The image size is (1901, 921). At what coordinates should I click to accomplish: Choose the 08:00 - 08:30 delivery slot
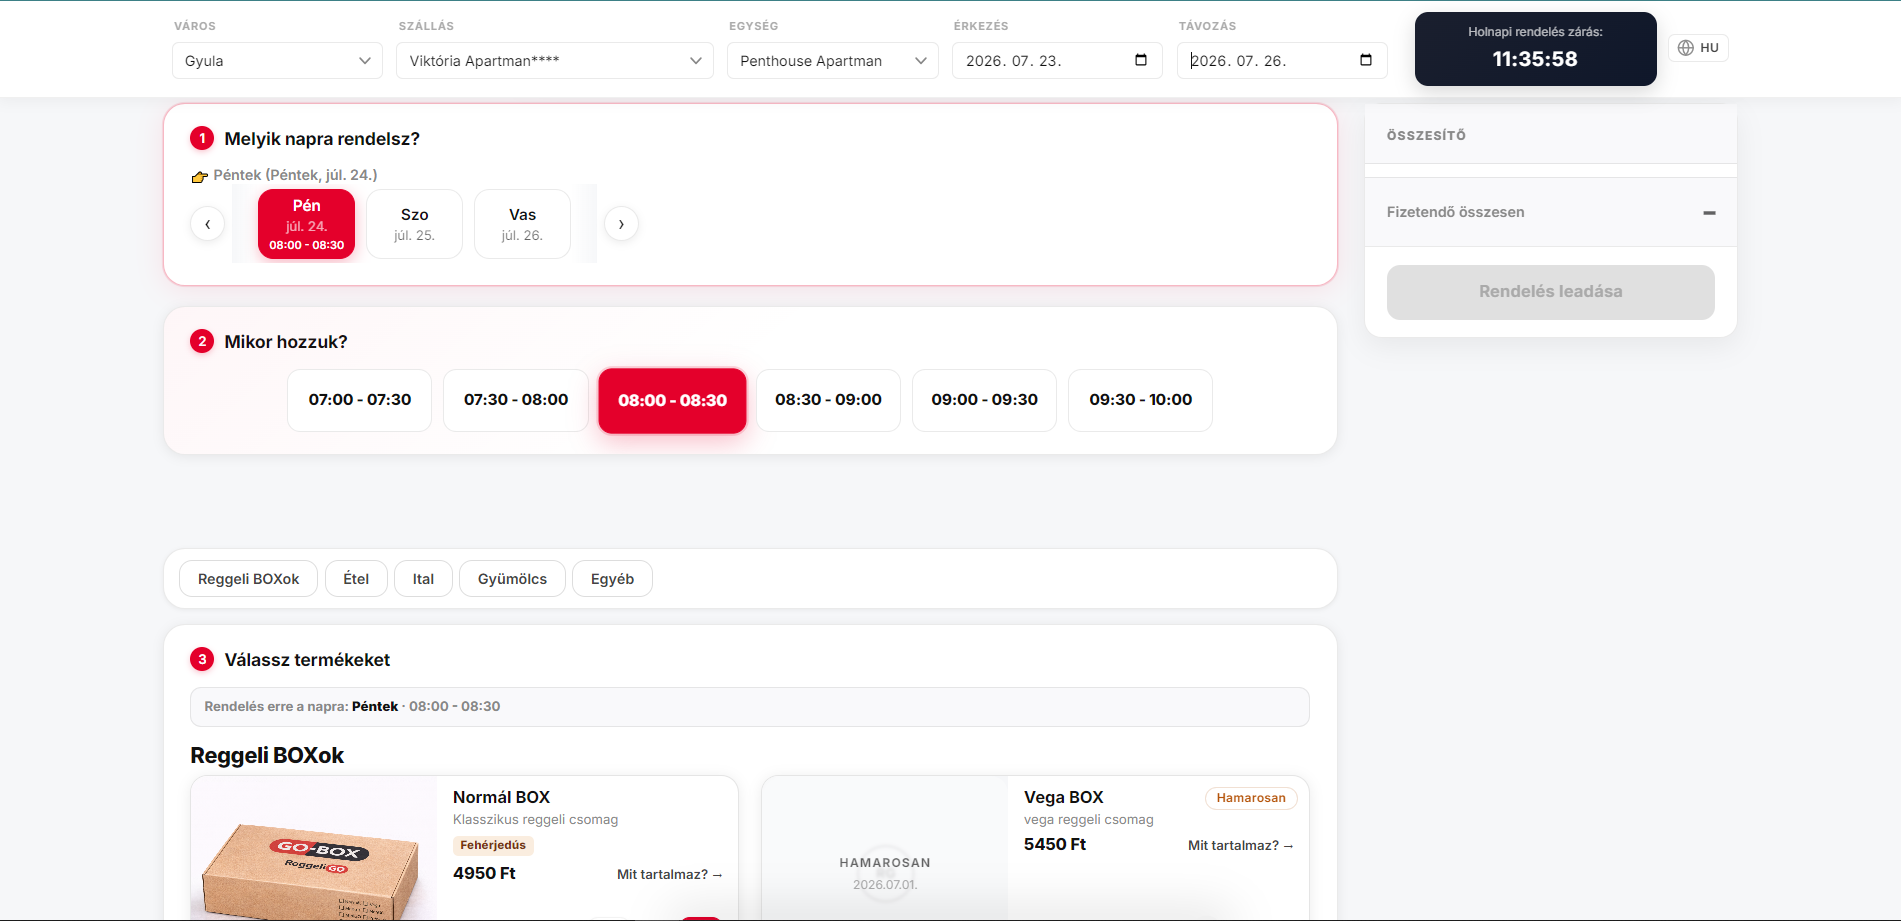coord(672,400)
